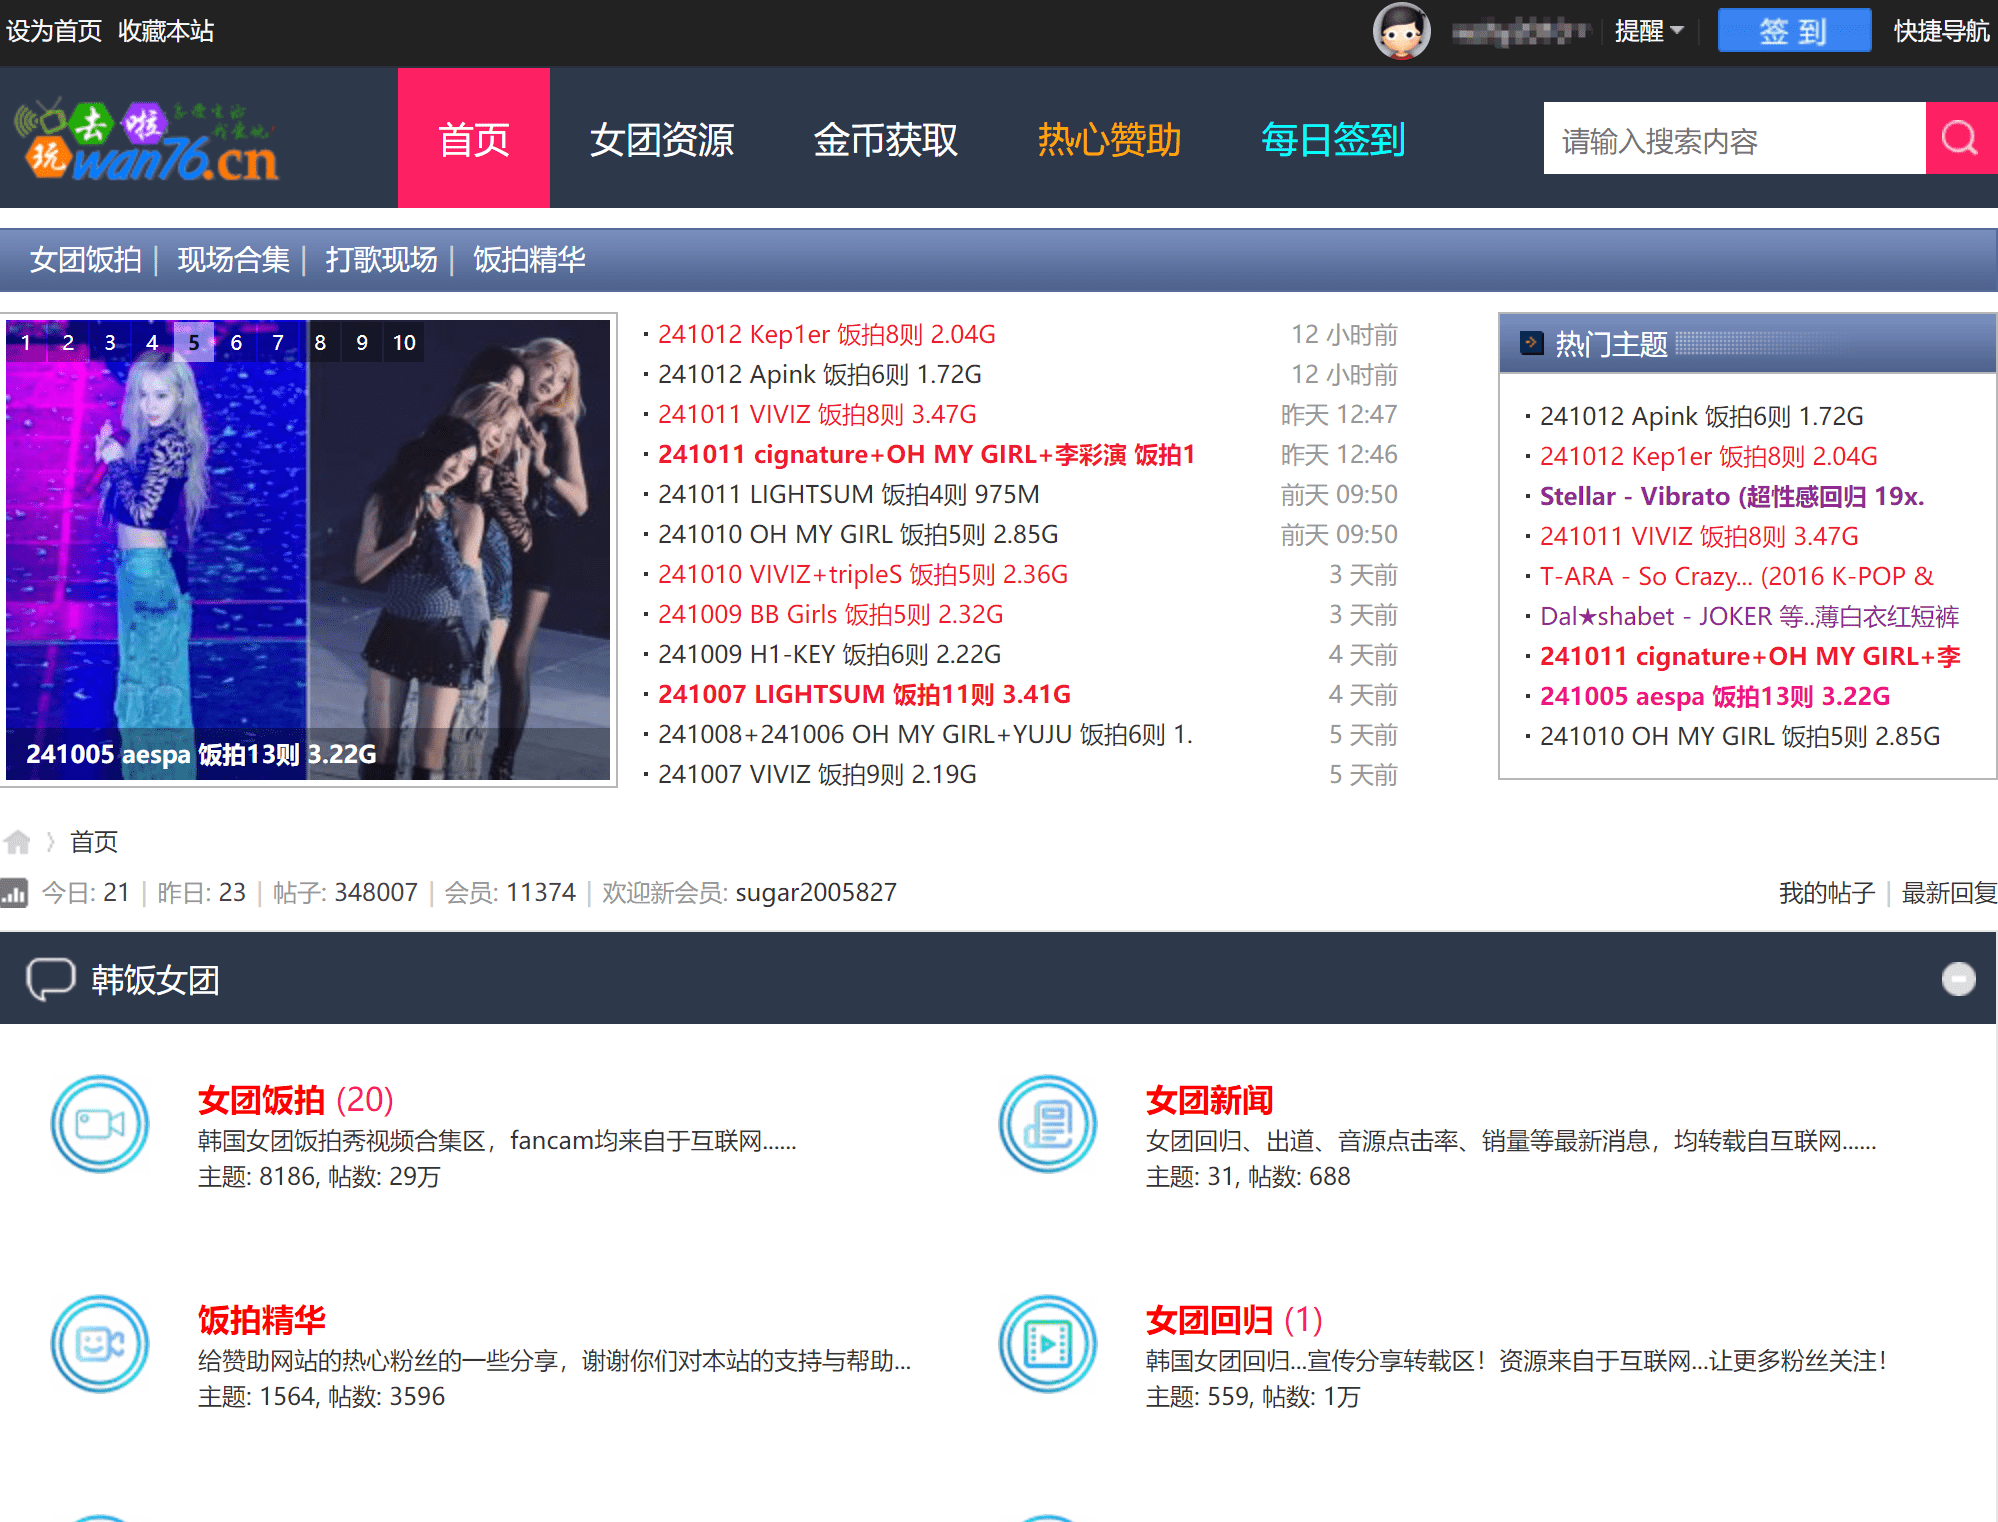The width and height of the screenshot is (1998, 1522).
Task: Open 241012 Apink 饭拍6则 post in center list
Action: coord(820,374)
